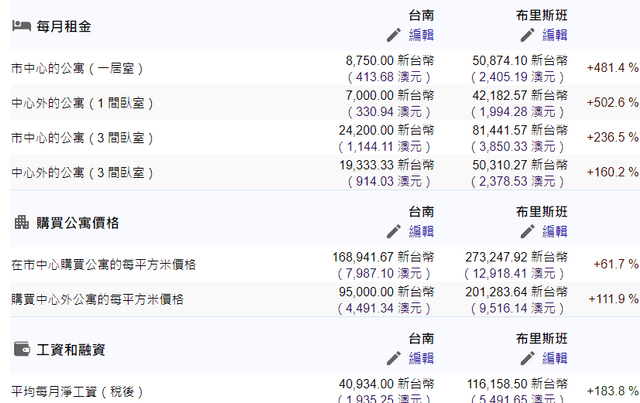Click the value 116,158.50 新台幣
Image resolution: width=640 pixels, height=403 pixels.
[517, 384]
